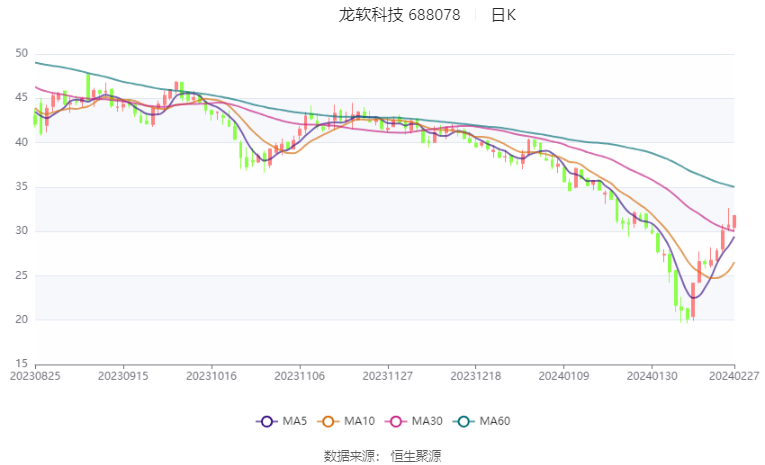The height and width of the screenshot is (465, 765).
Task: Click the 35 price axis label
Action: click(21, 186)
